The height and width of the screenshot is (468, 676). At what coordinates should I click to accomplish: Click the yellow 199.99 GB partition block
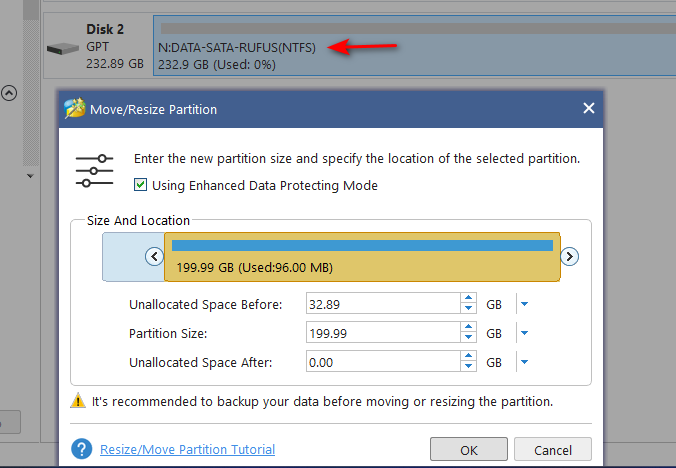(x=362, y=257)
